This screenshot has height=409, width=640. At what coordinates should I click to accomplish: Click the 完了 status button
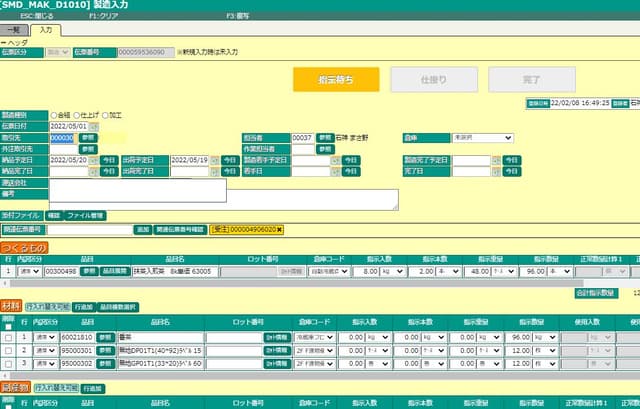pos(532,80)
